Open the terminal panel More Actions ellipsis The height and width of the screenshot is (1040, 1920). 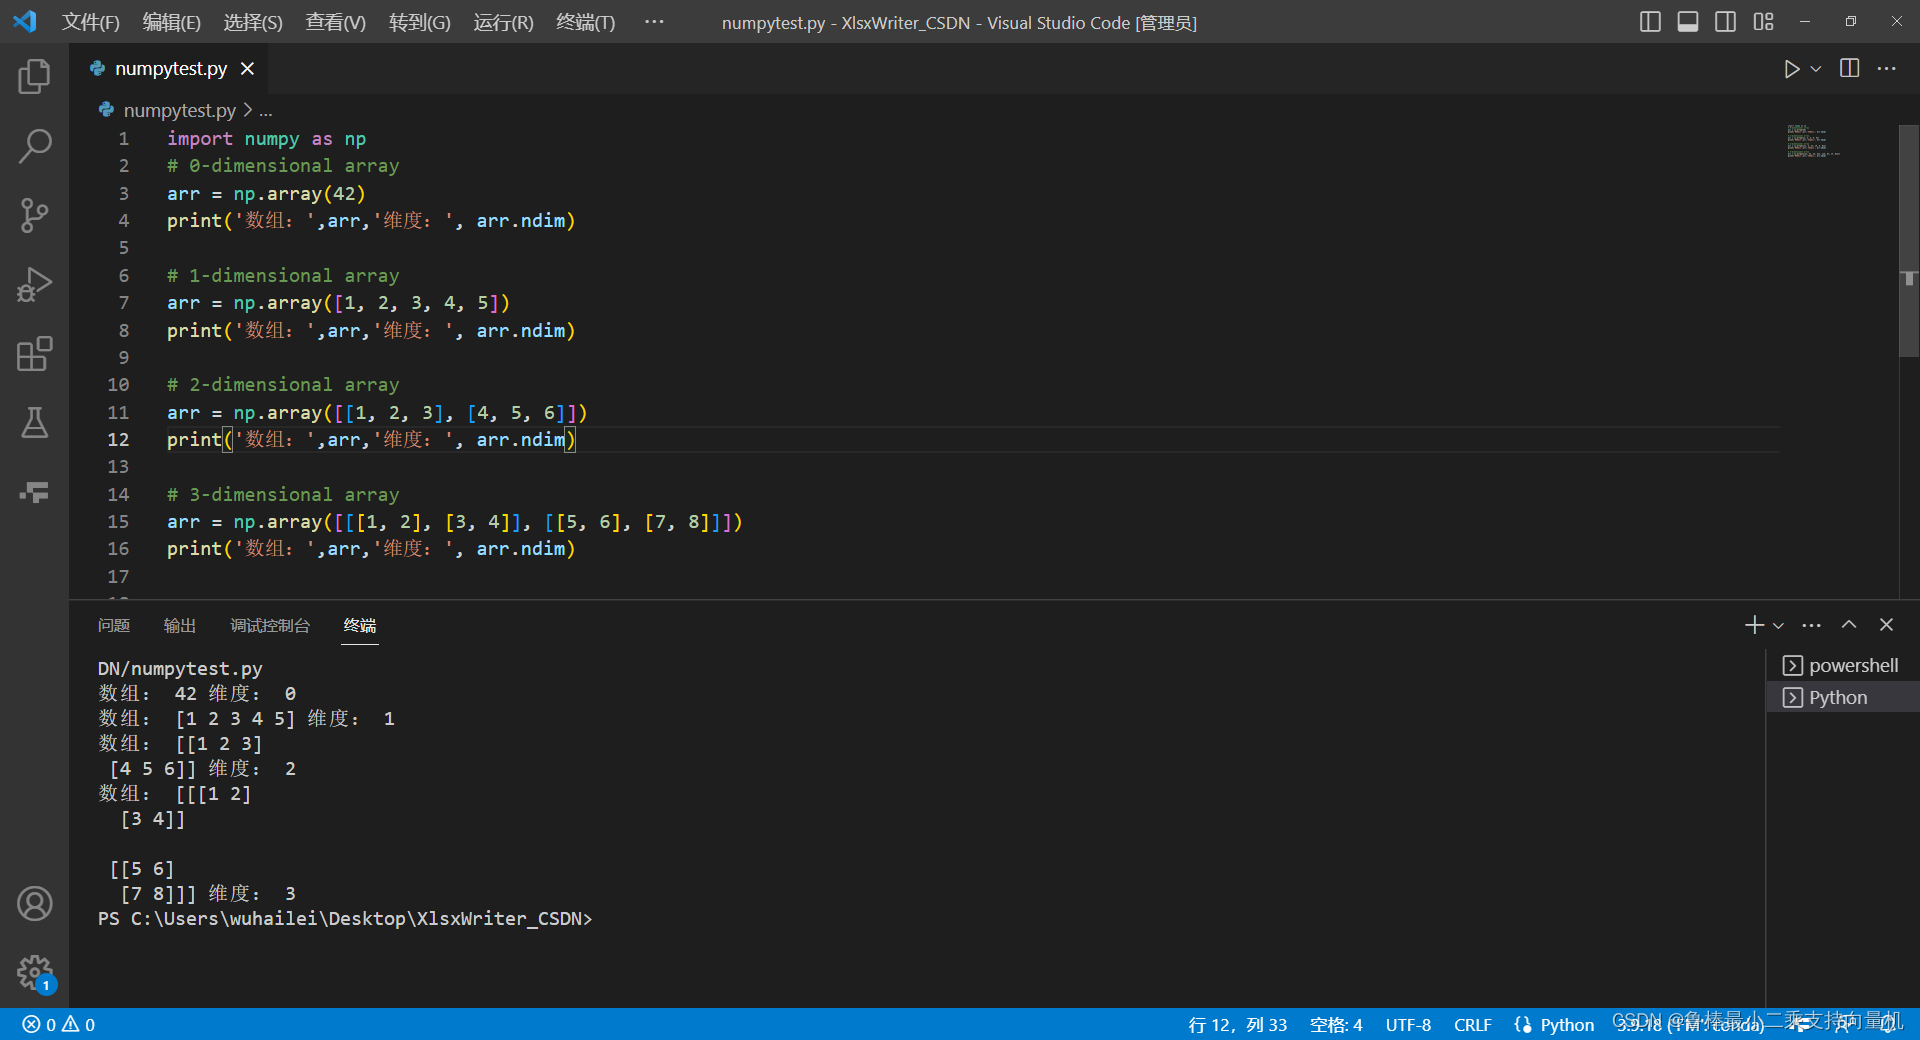[1812, 625]
